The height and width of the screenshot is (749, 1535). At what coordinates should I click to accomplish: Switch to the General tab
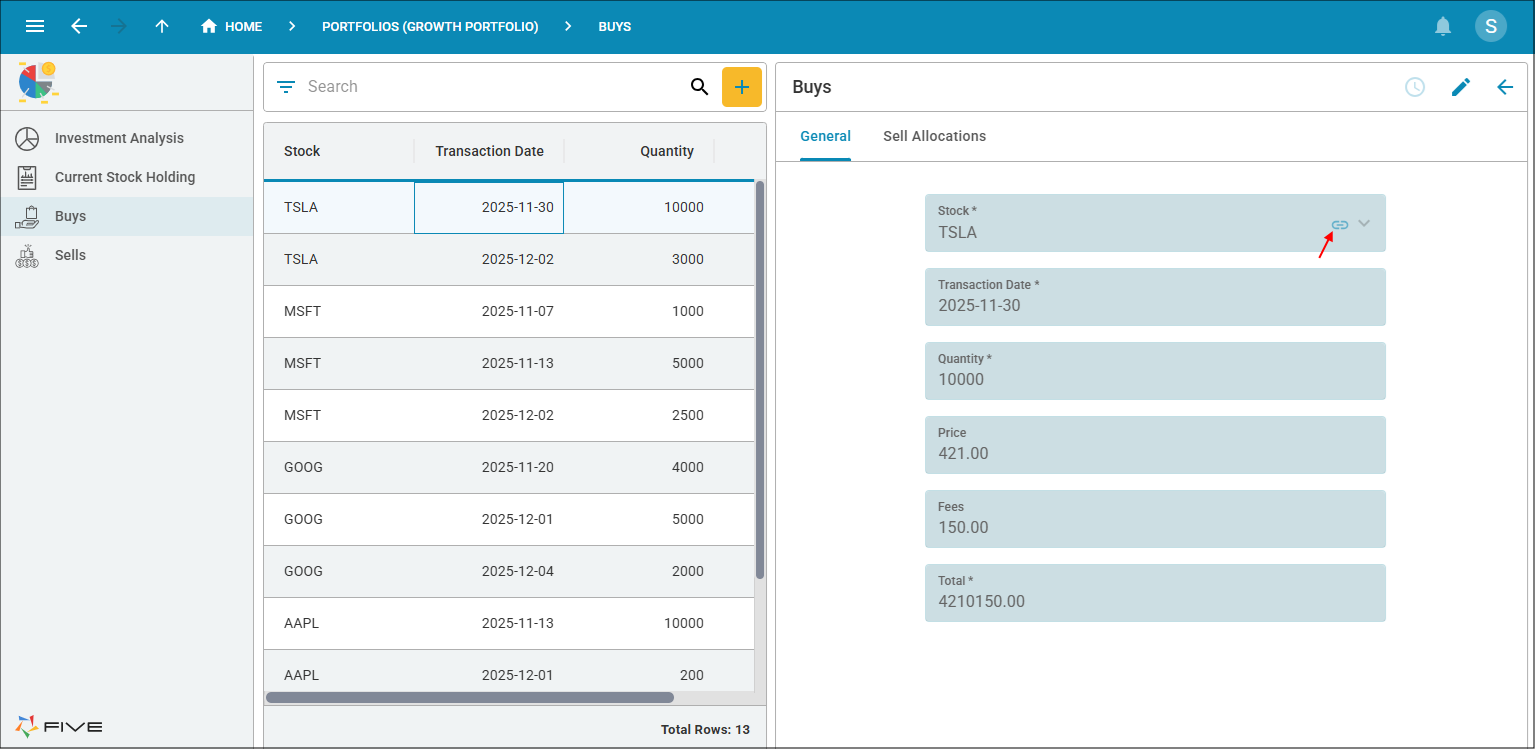tap(825, 137)
